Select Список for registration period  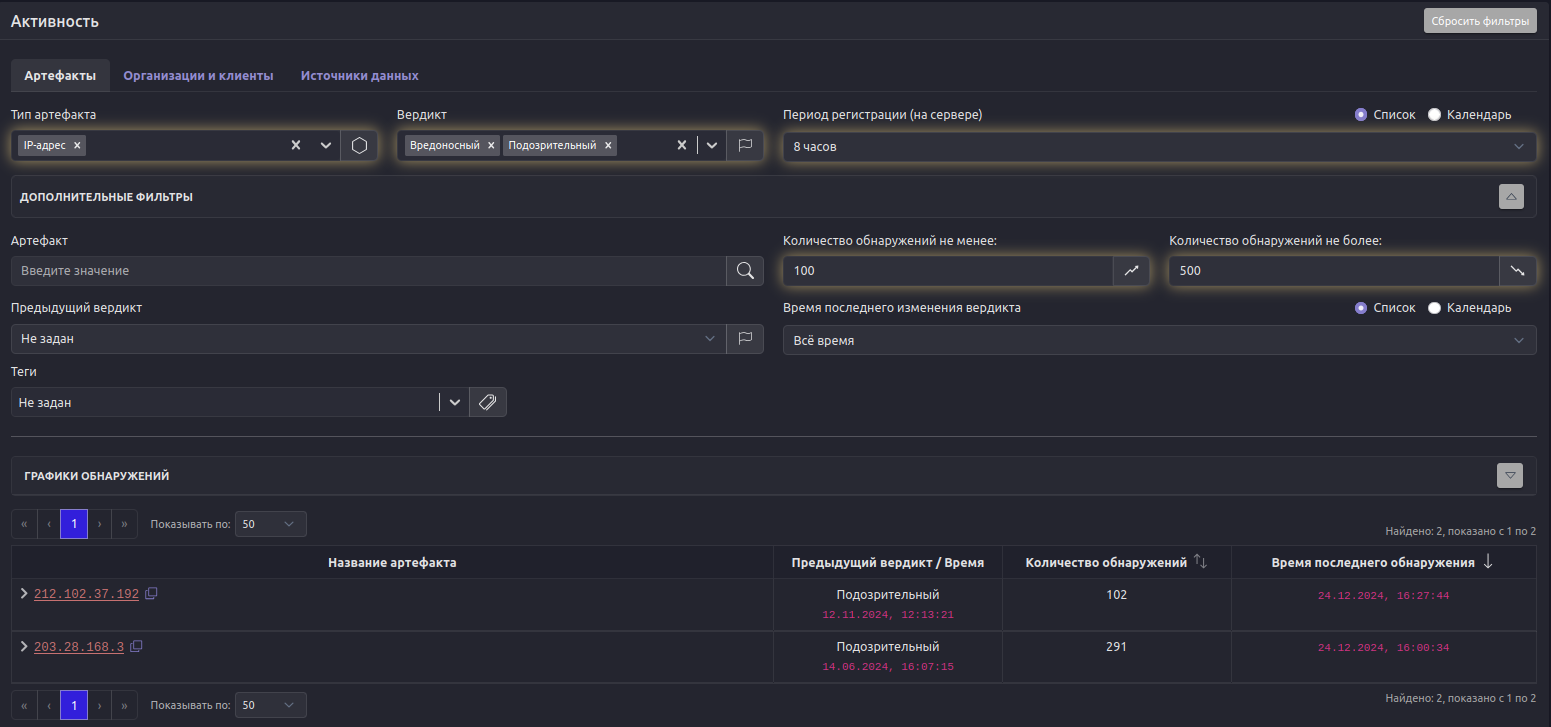tap(1361, 115)
